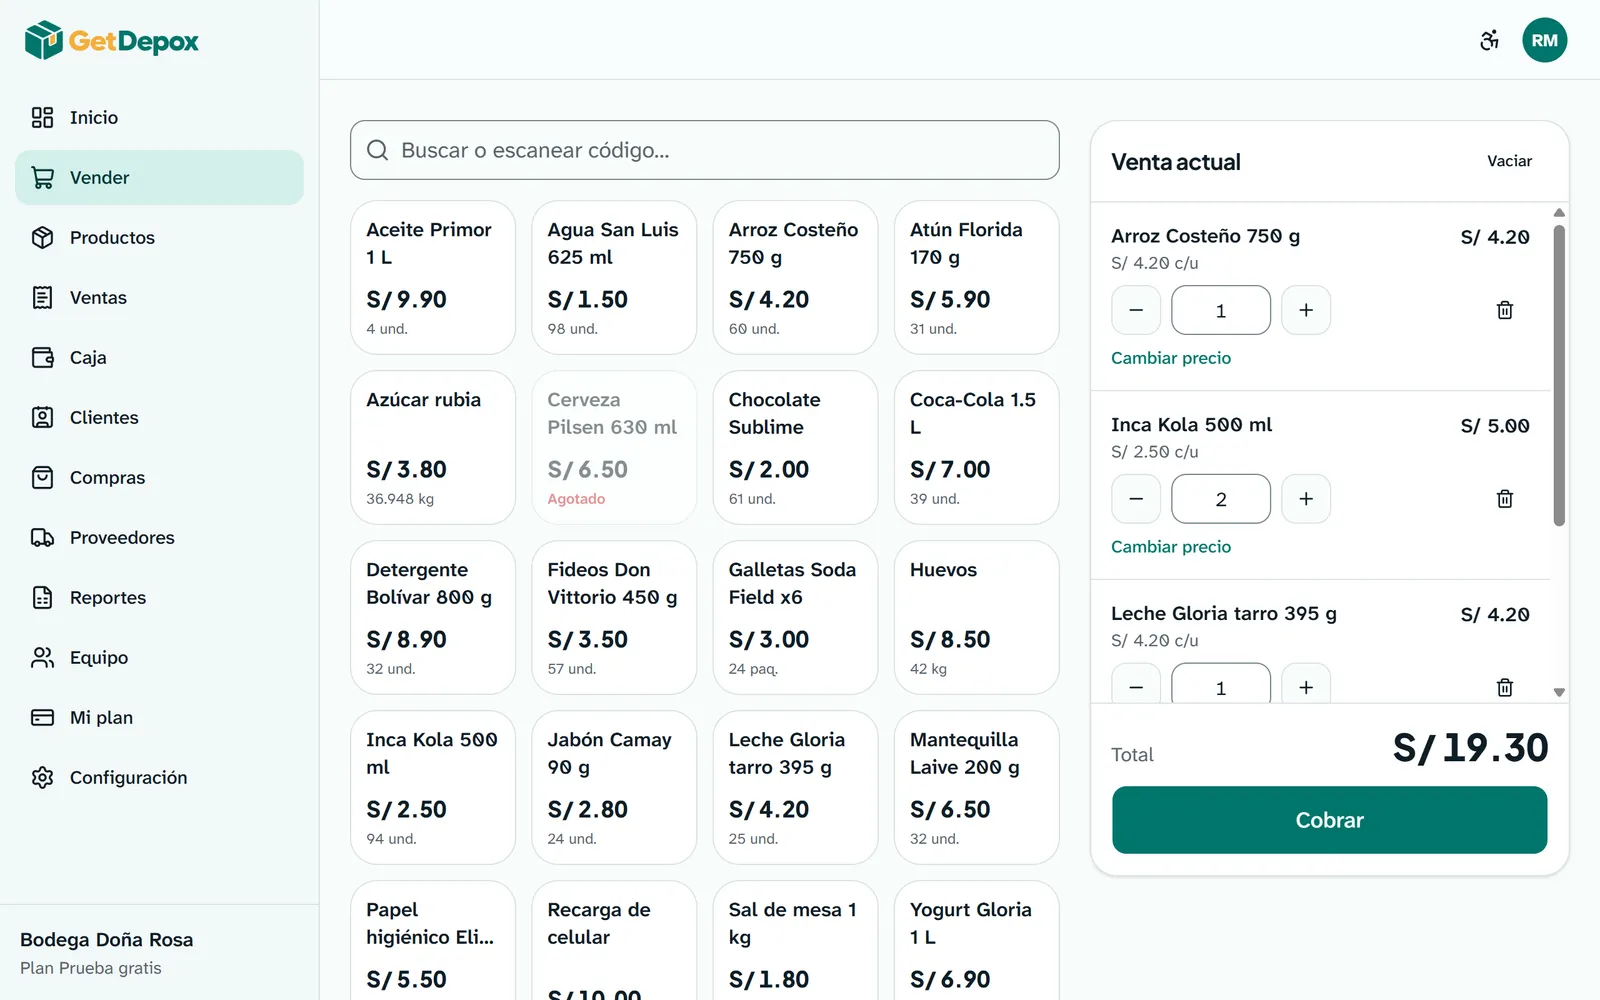Viewport: 1600px width, 1000px height.
Task: Click Vaciar to empty the current sale
Action: coord(1509,161)
